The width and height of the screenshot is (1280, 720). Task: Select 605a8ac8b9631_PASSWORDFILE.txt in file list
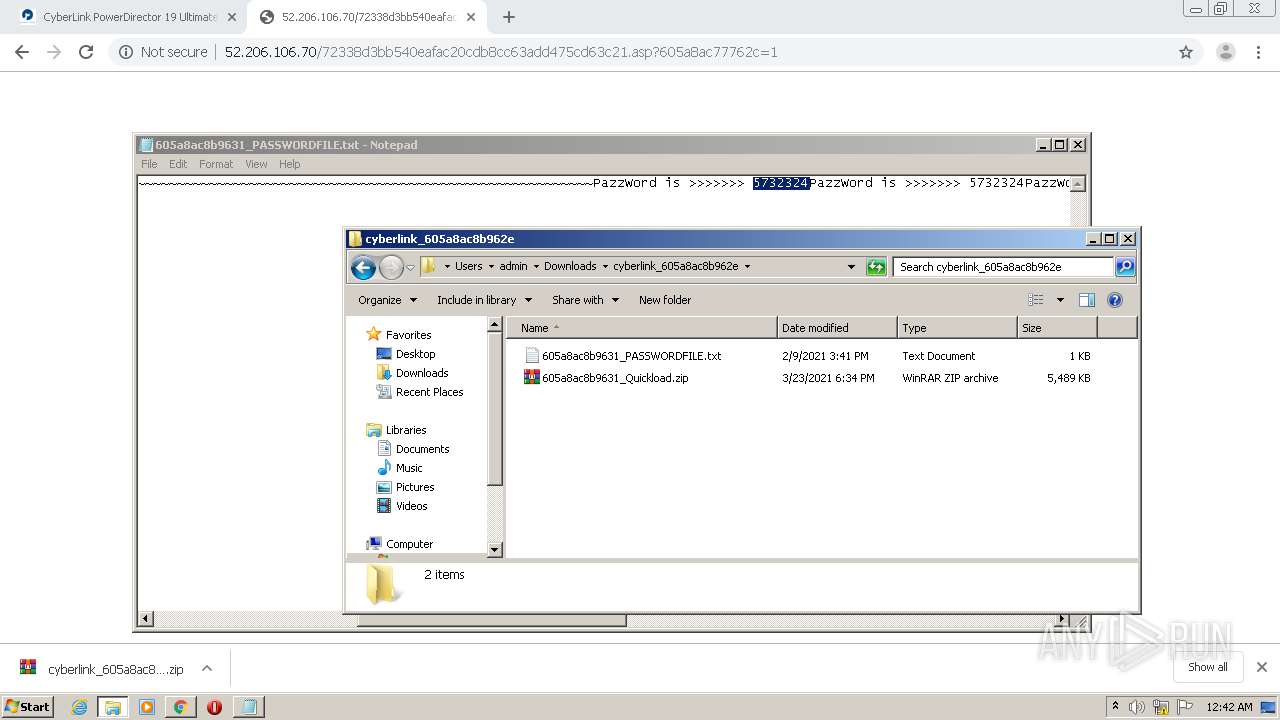click(631, 356)
